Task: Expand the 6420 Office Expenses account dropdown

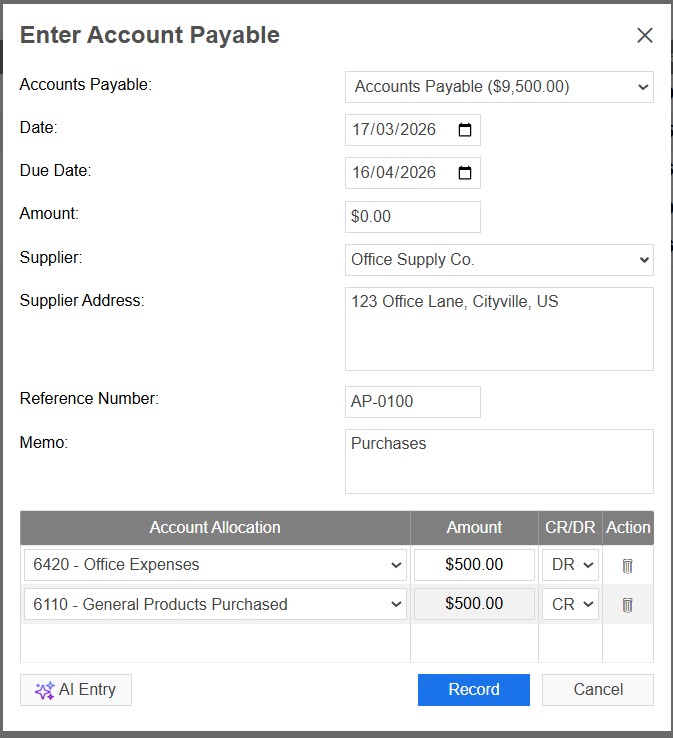Action: click(x=215, y=565)
